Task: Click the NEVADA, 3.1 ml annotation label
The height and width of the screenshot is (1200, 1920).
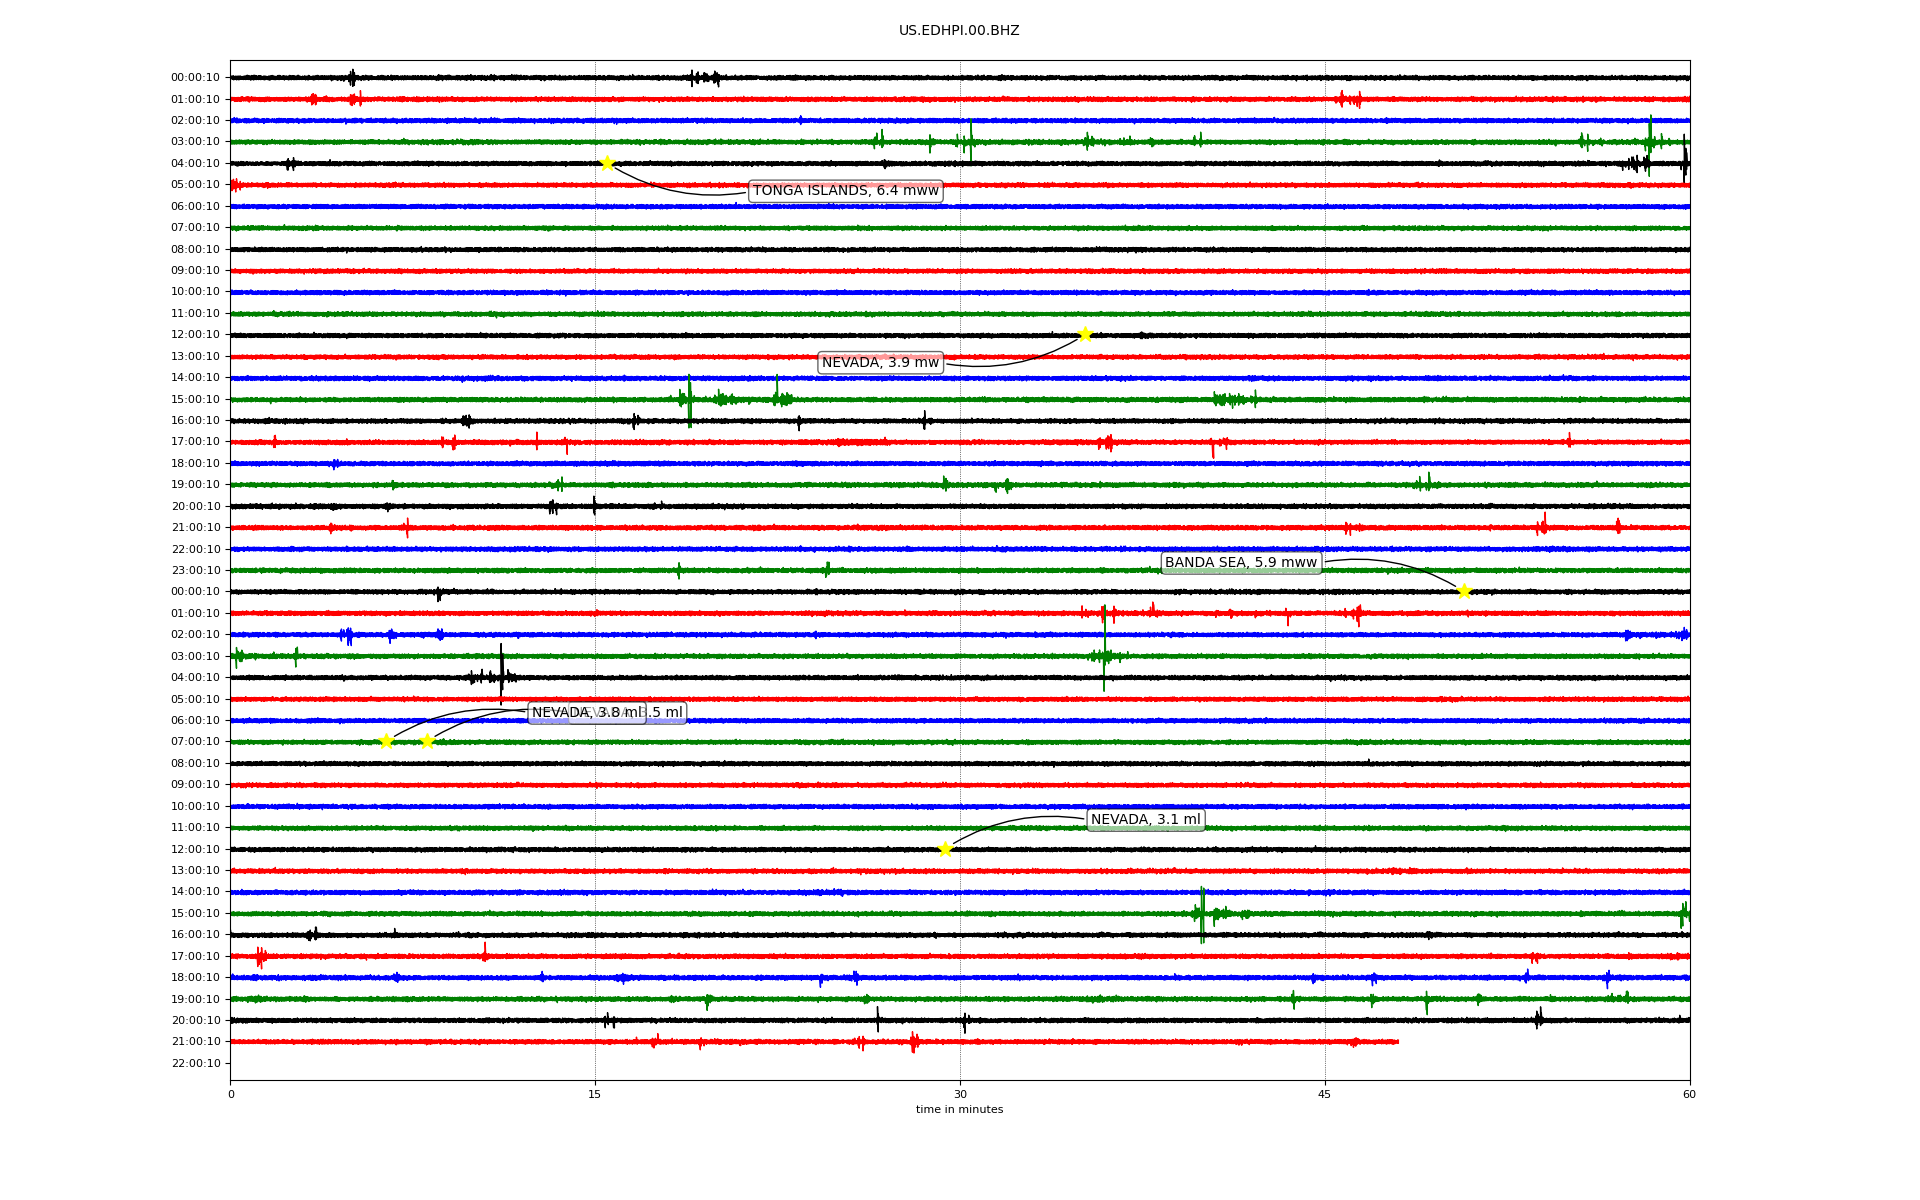Action: tap(1146, 820)
